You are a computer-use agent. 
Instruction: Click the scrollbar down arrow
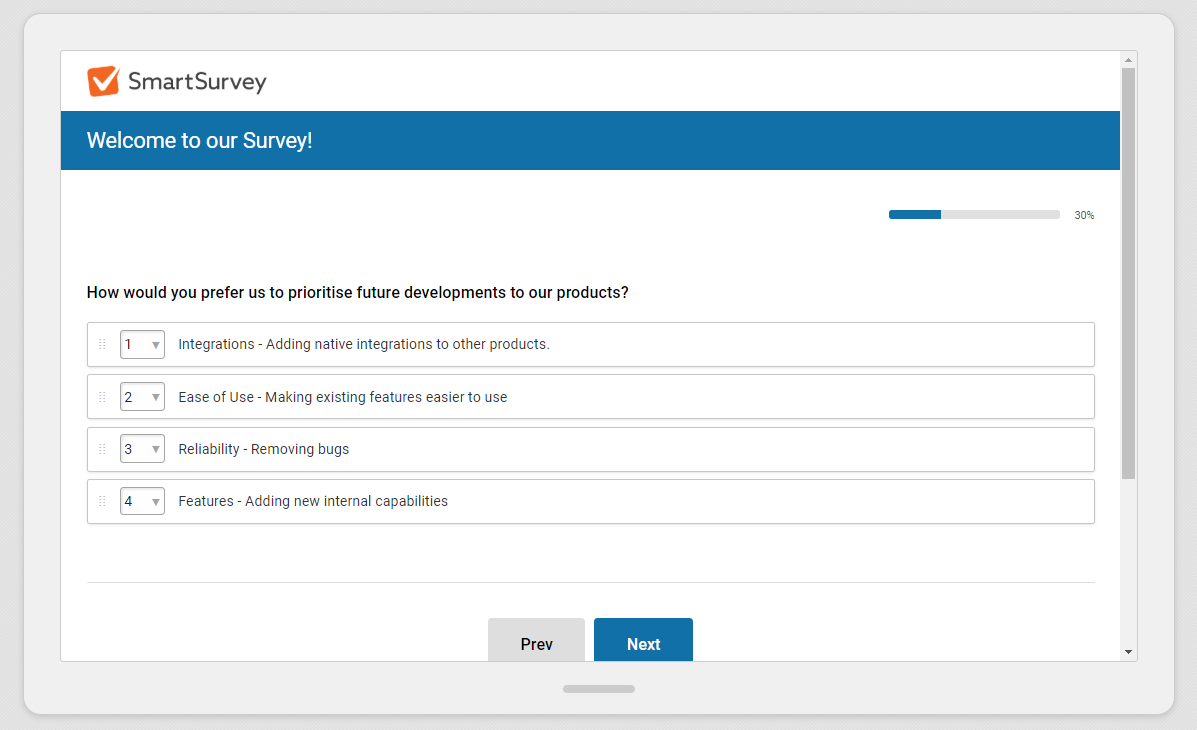[x=1129, y=650]
